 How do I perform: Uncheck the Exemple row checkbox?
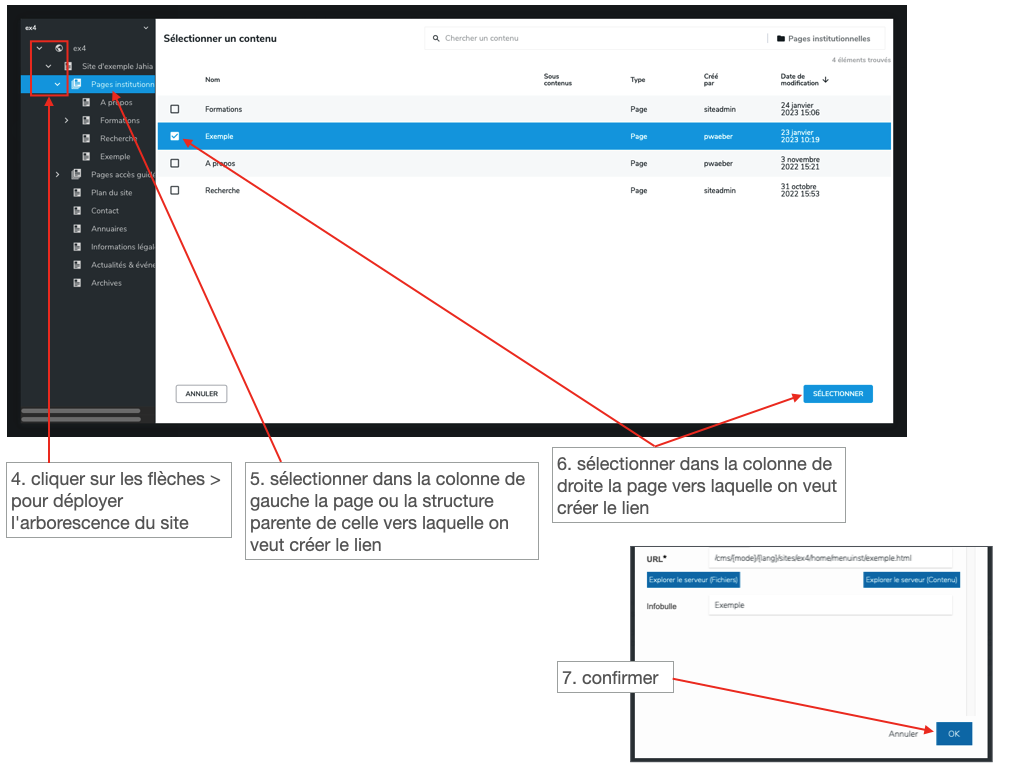[175, 136]
